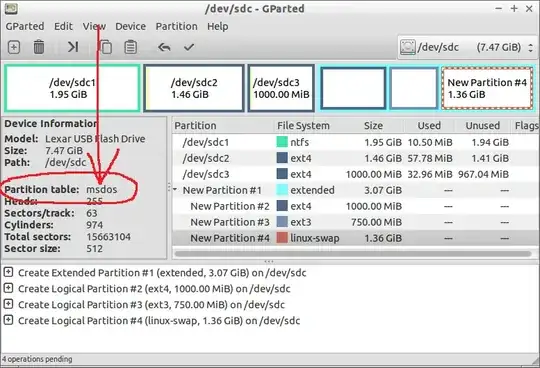Click the Lexar USB Flash Drive model text

tap(95, 139)
